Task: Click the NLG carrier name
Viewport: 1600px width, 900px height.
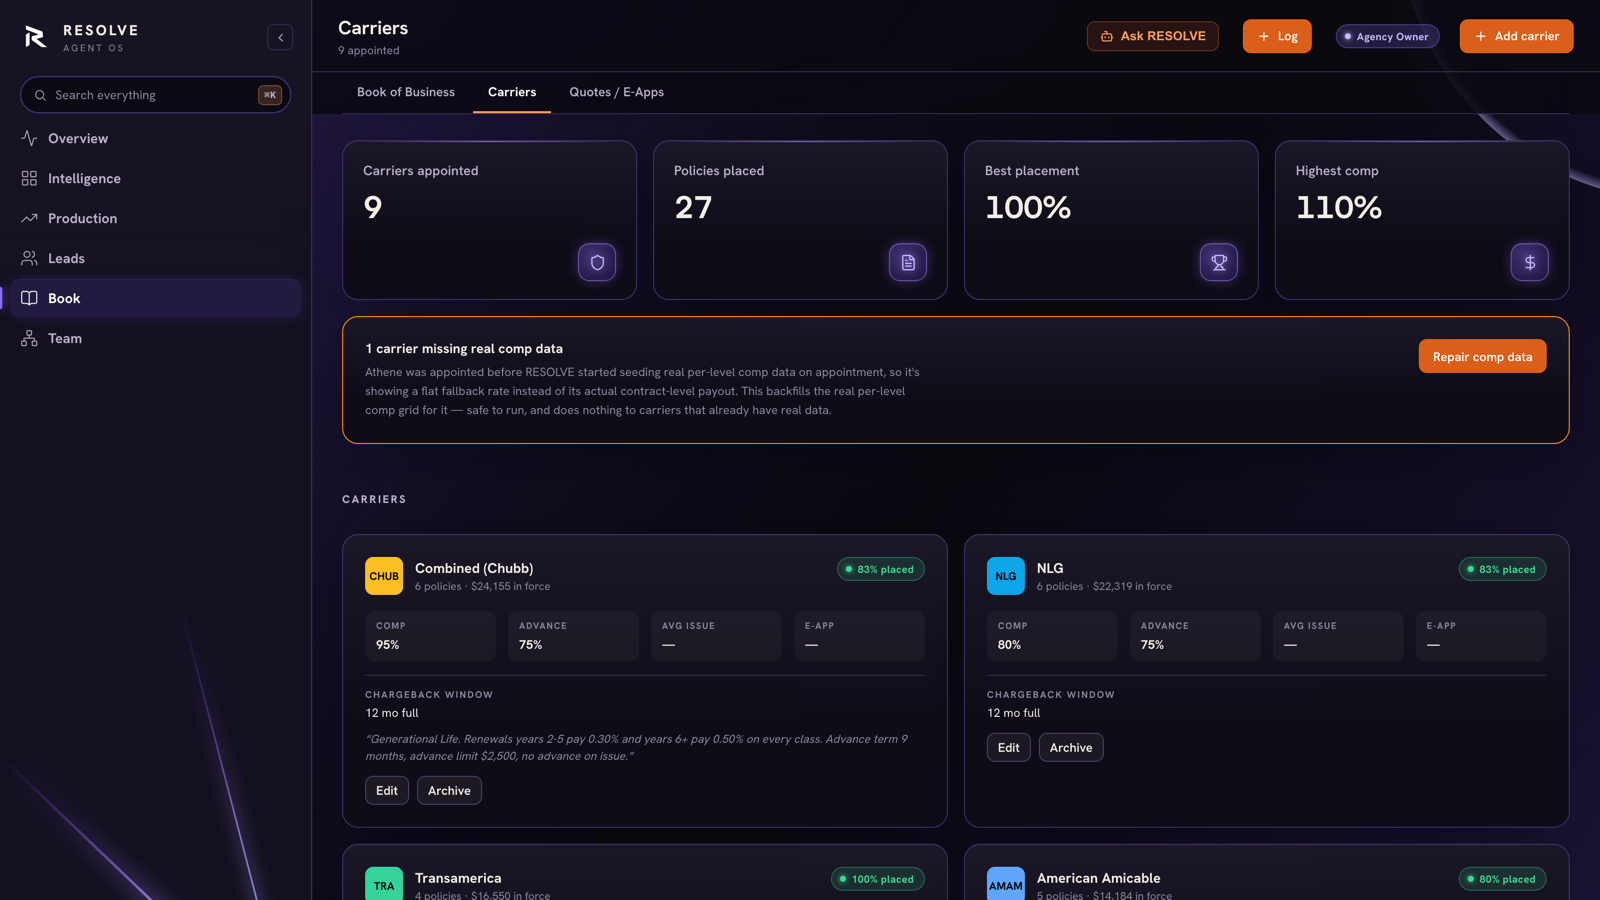Action: (1050, 568)
